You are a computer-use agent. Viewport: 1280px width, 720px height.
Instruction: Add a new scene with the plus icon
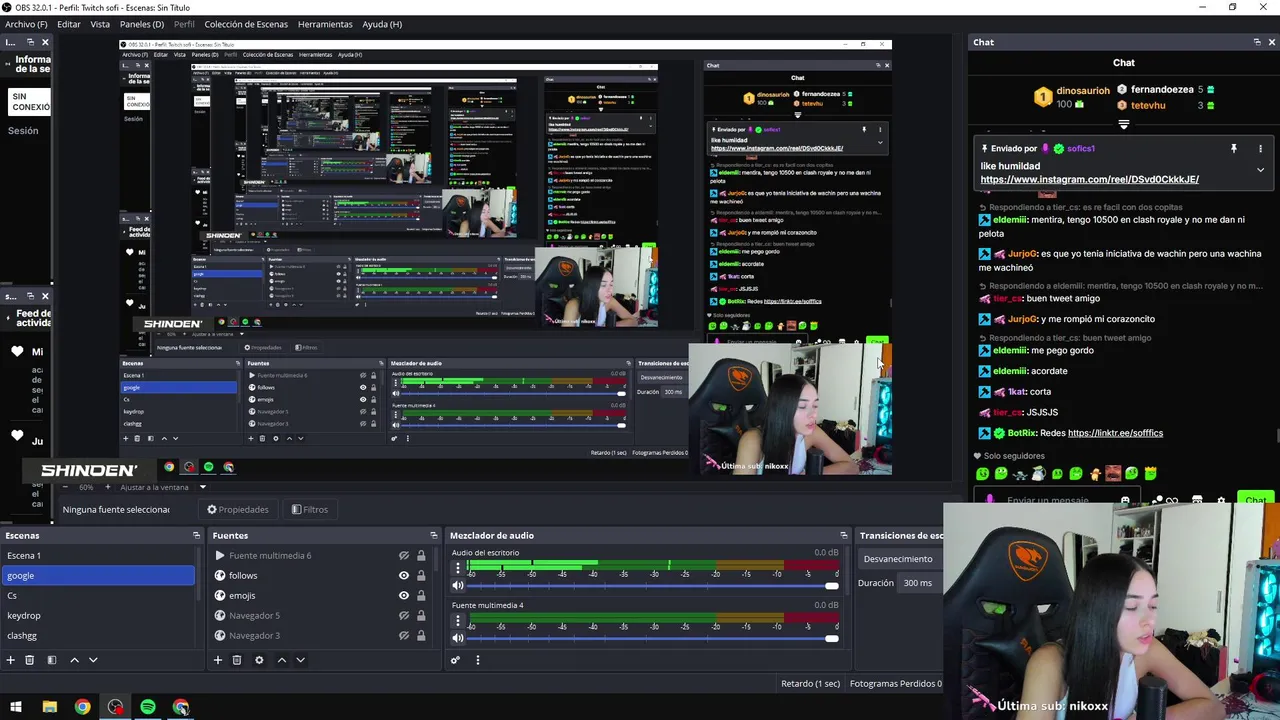pyautogui.click(x=11, y=660)
